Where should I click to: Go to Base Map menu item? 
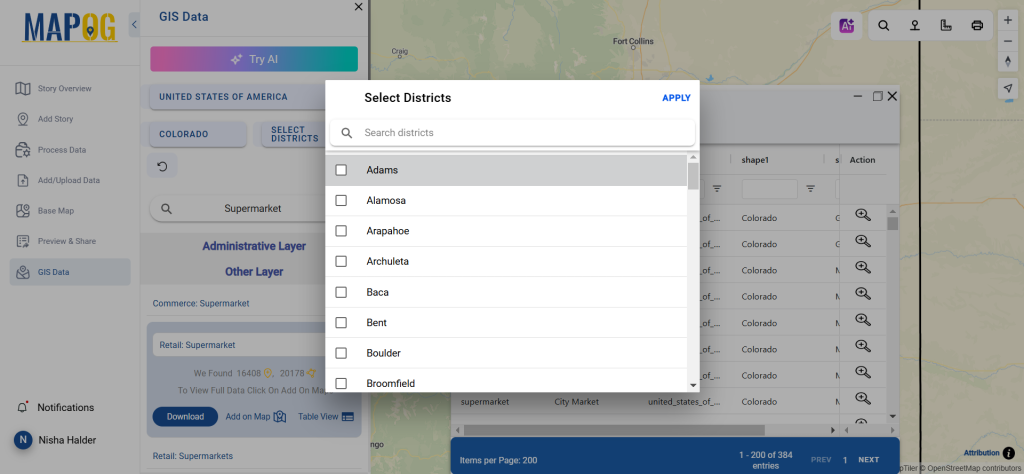(x=56, y=211)
